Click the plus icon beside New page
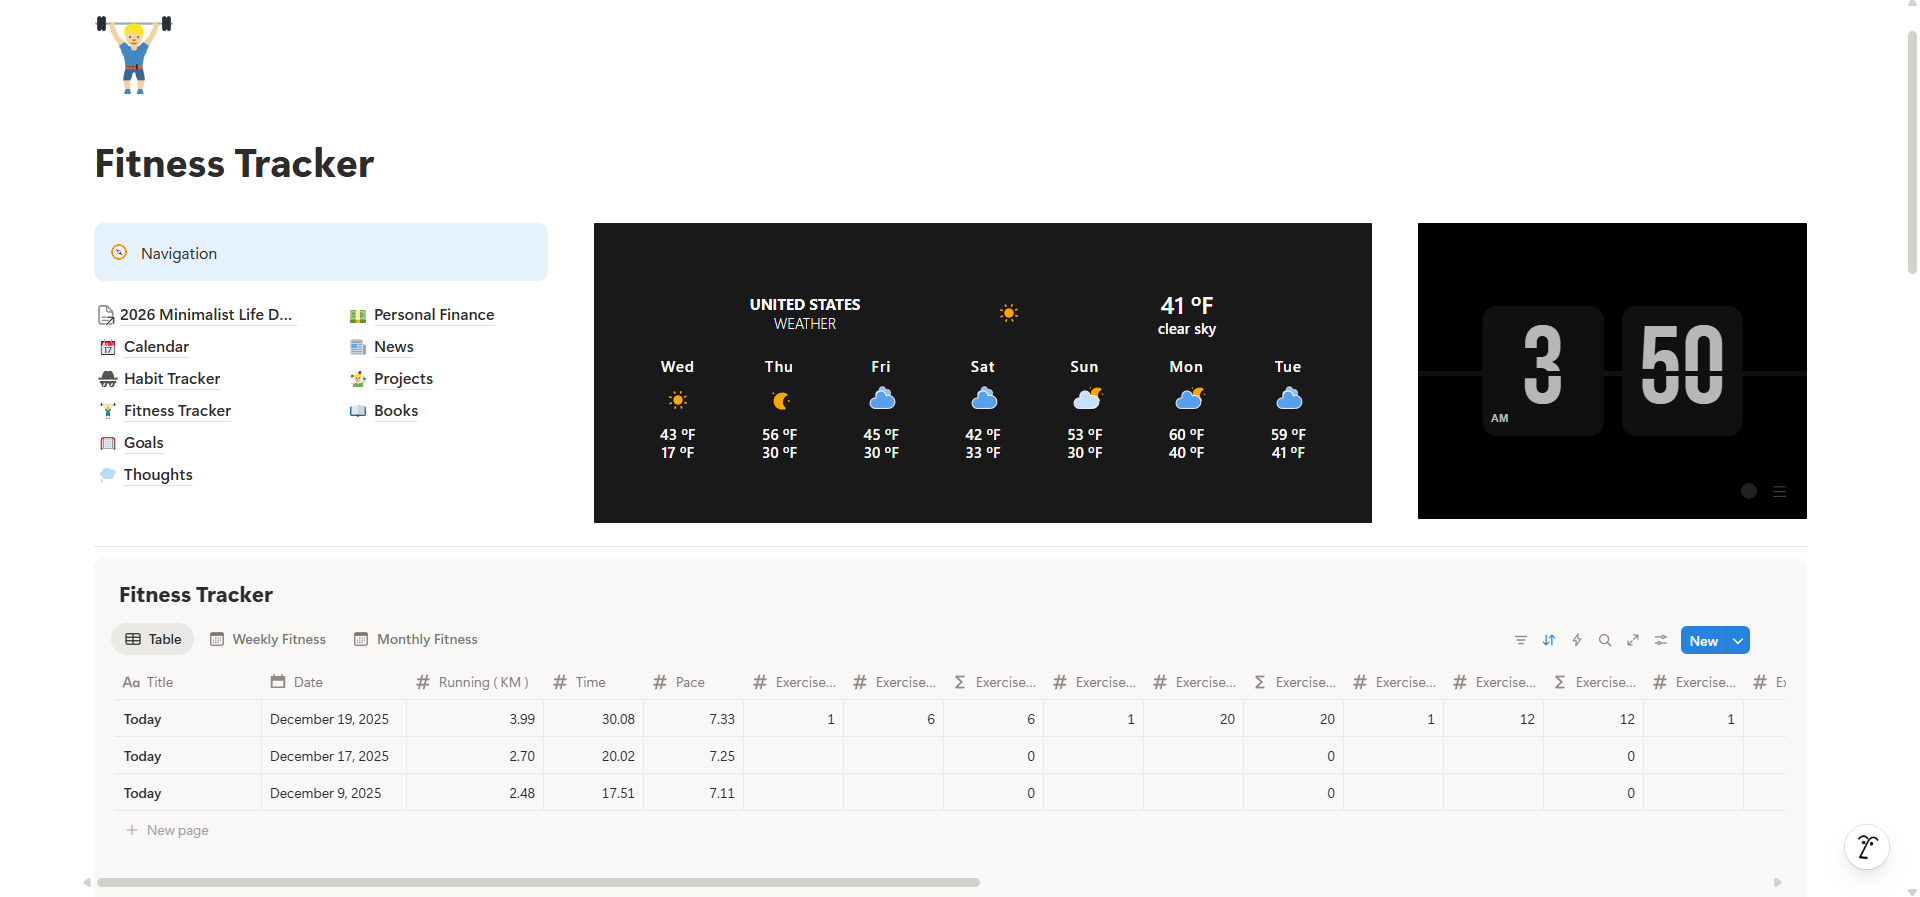 (132, 830)
